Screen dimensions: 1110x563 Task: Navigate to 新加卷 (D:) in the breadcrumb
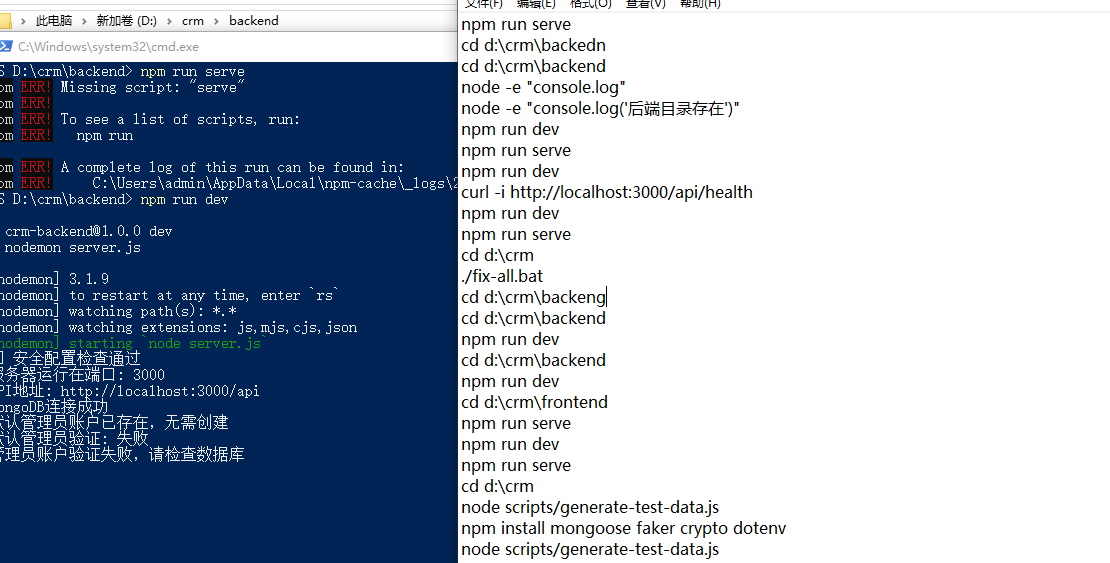click(x=127, y=21)
